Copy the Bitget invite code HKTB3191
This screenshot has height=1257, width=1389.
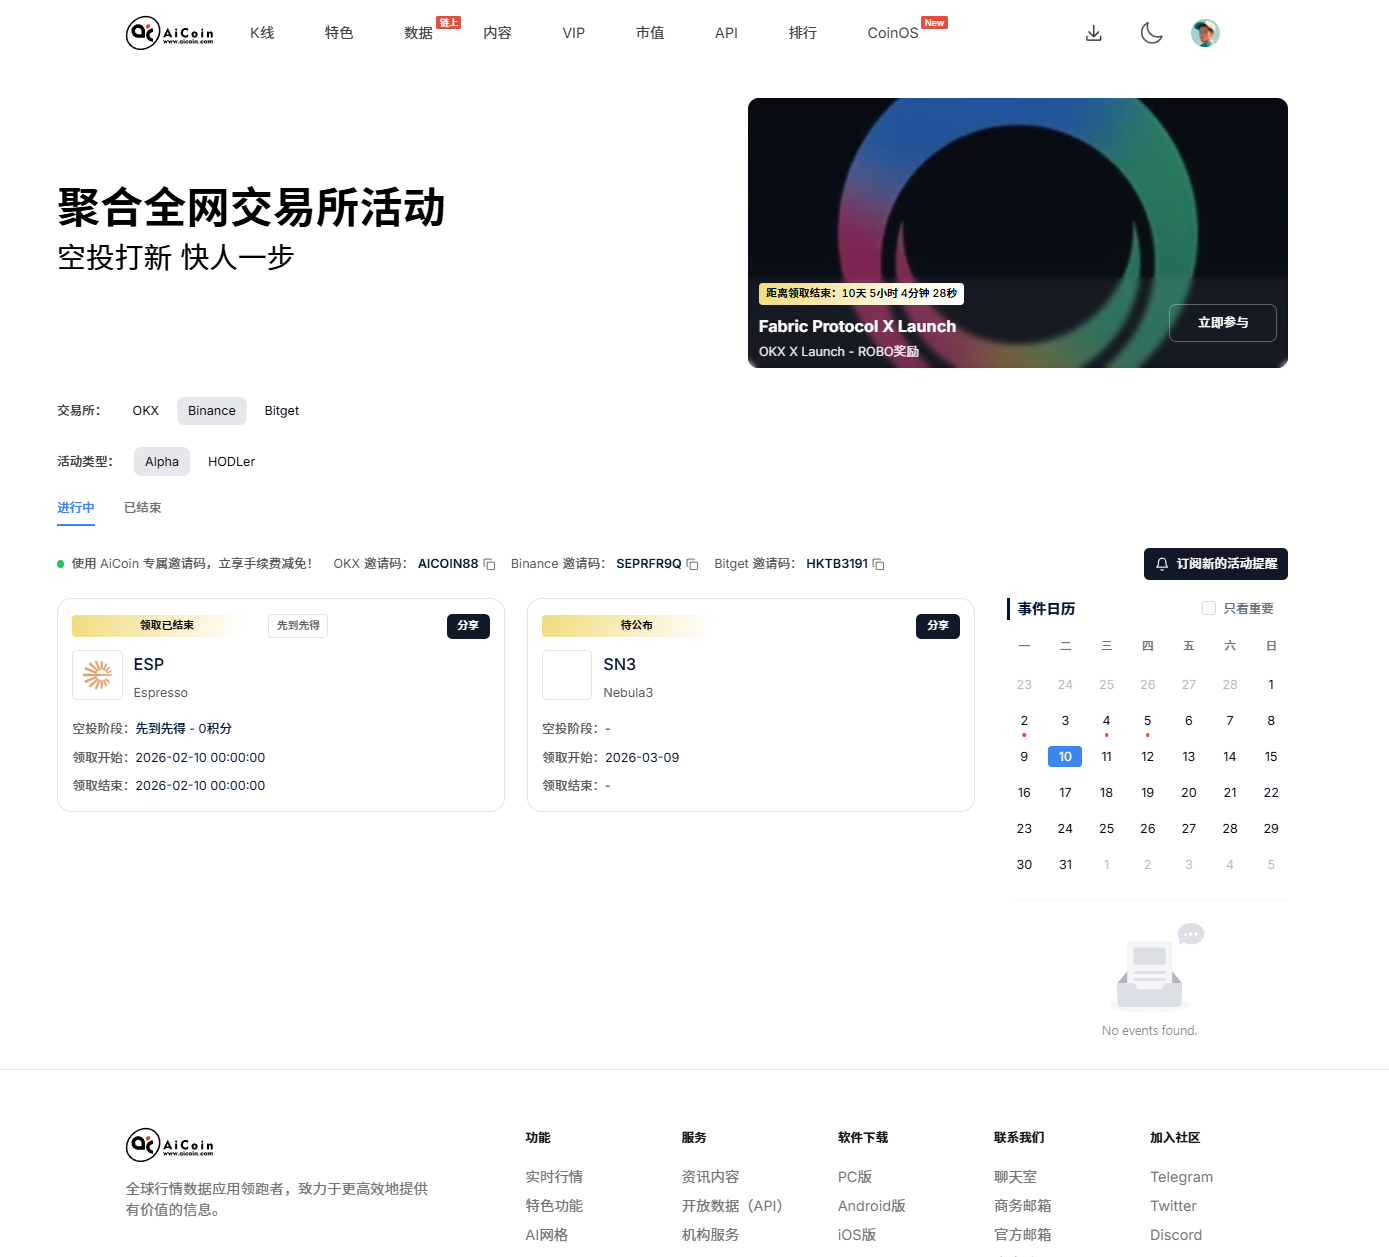pyautogui.click(x=878, y=564)
